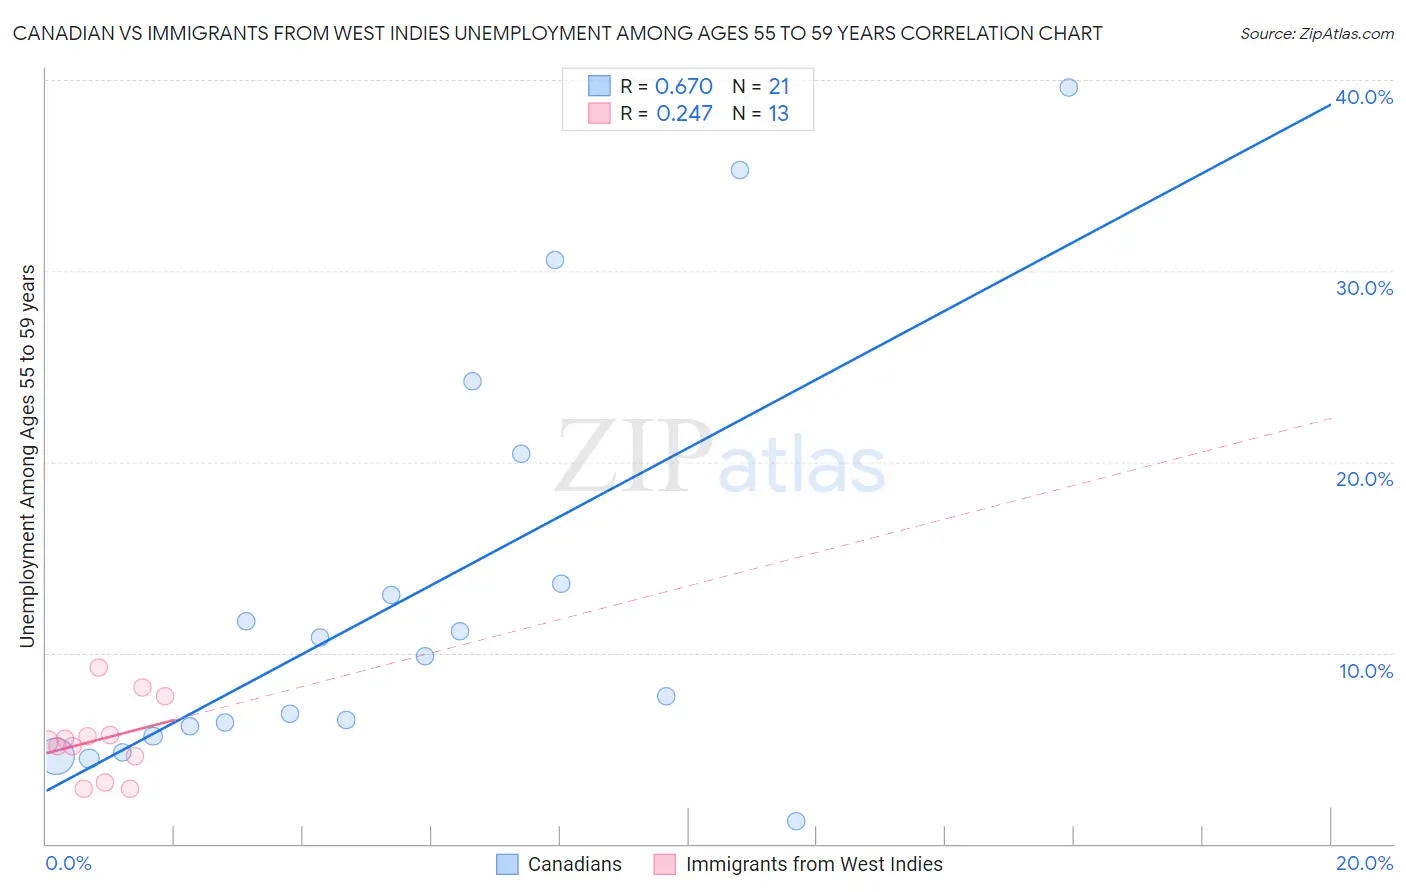Click the 40.0% y-axis tick label
Viewport: 1406px width, 892px height.
(x=1364, y=97)
